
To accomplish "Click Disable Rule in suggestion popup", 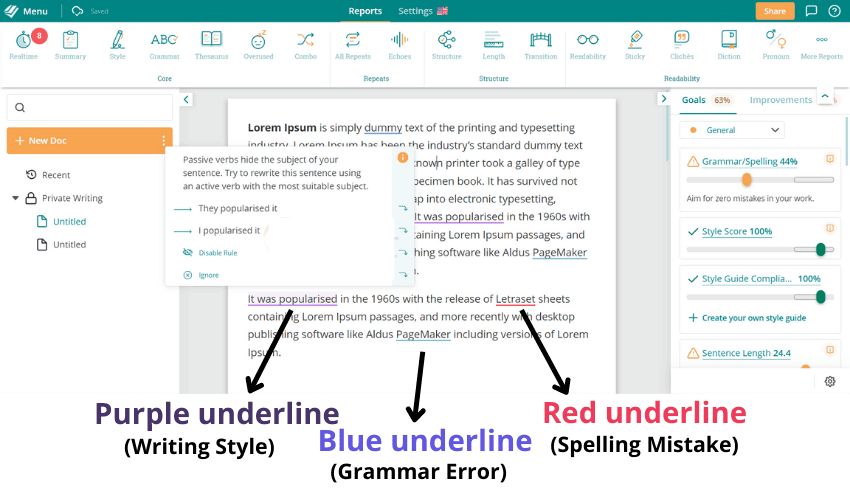I will pyautogui.click(x=217, y=253).
